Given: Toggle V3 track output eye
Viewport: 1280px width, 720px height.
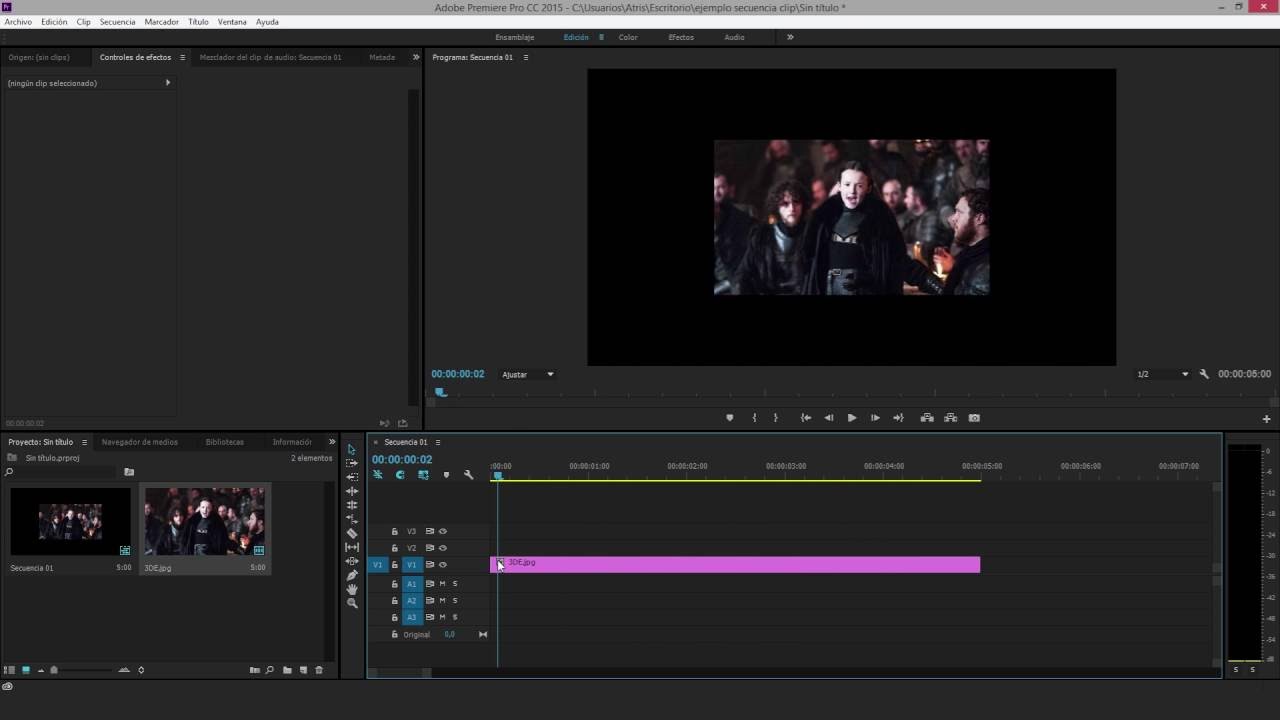Looking at the screenshot, I should tap(443, 531).
